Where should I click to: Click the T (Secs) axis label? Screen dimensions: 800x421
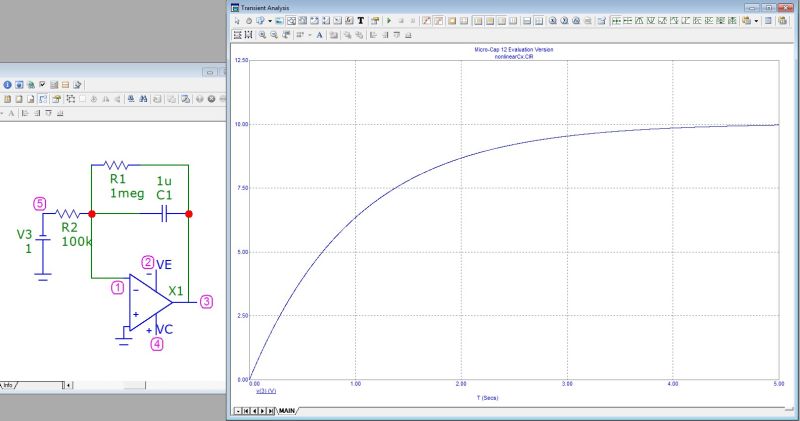click(488, 398)
